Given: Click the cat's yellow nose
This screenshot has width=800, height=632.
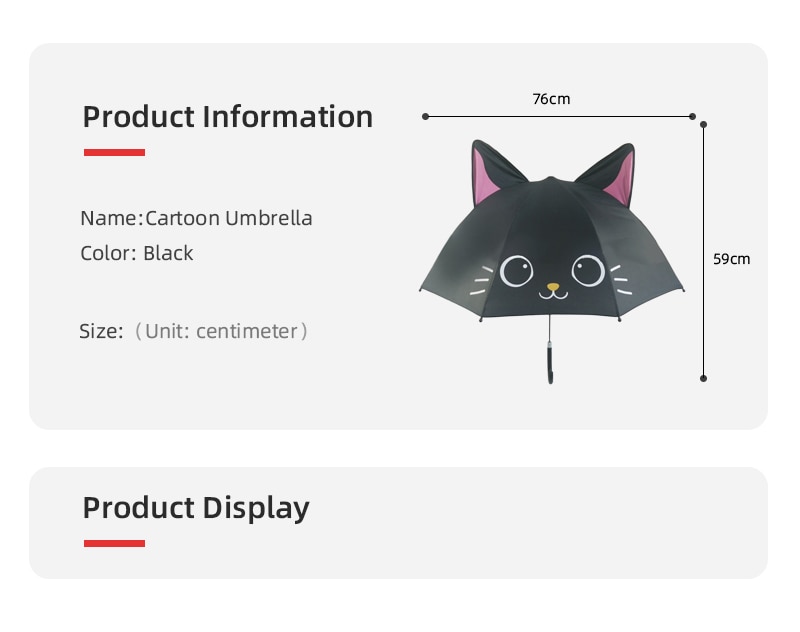Looking at the screenshot, I should coord(553,287).
